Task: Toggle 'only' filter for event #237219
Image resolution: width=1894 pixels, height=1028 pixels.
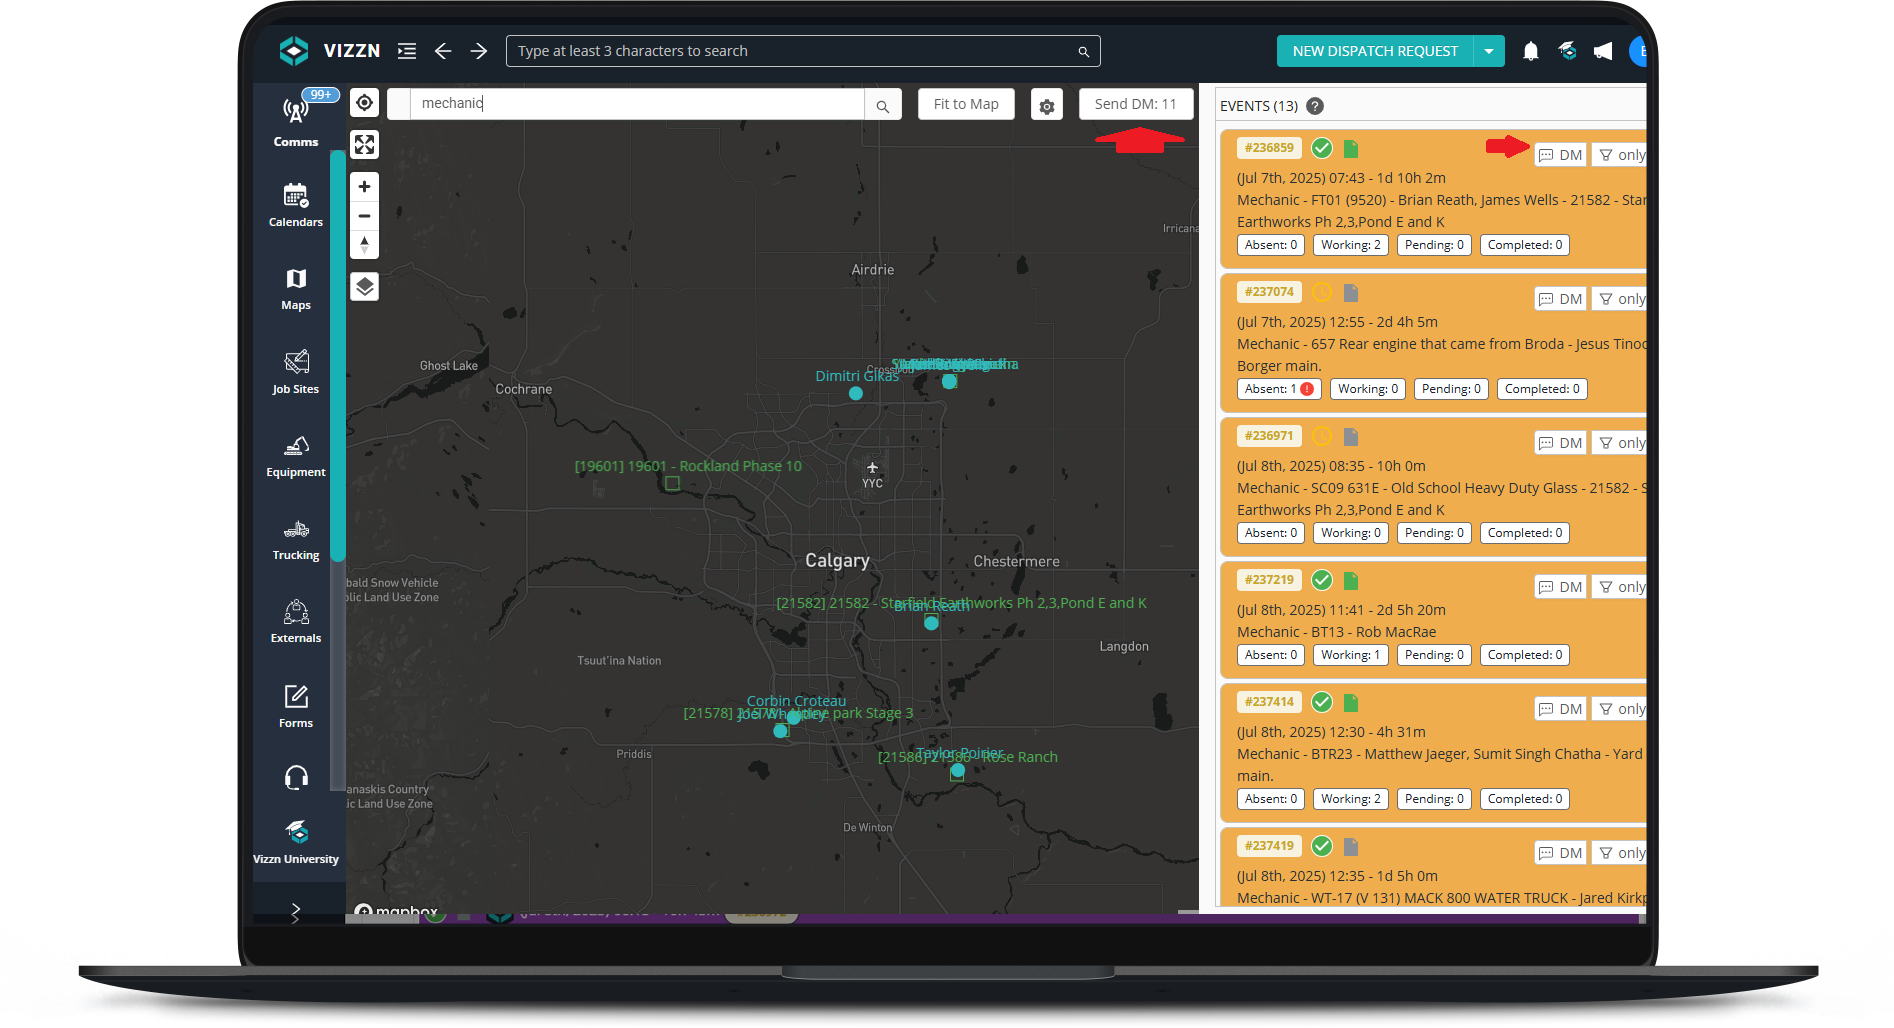Action: (x=1621, y=587)
